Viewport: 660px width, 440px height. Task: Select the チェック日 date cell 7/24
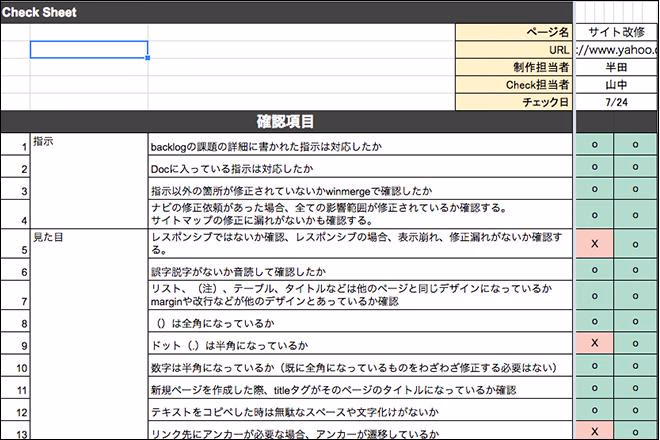(617, 102)
